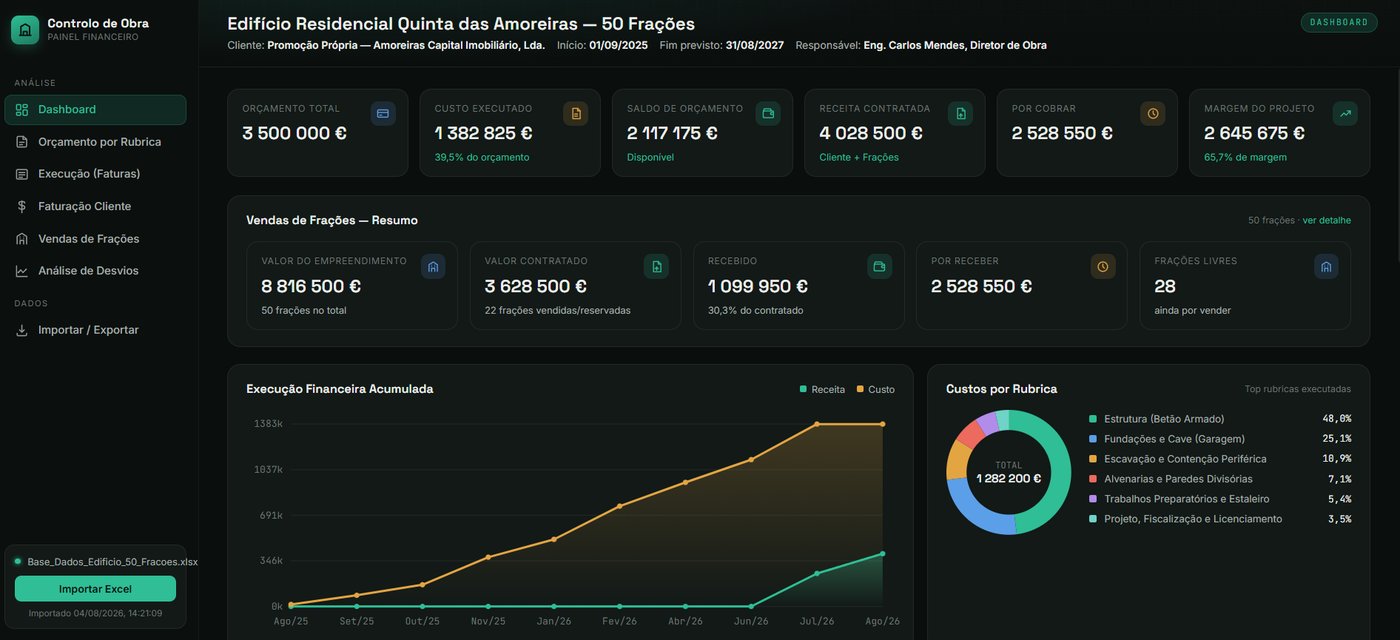Click the Jul/26 Custo data point

tap(817, 424)
